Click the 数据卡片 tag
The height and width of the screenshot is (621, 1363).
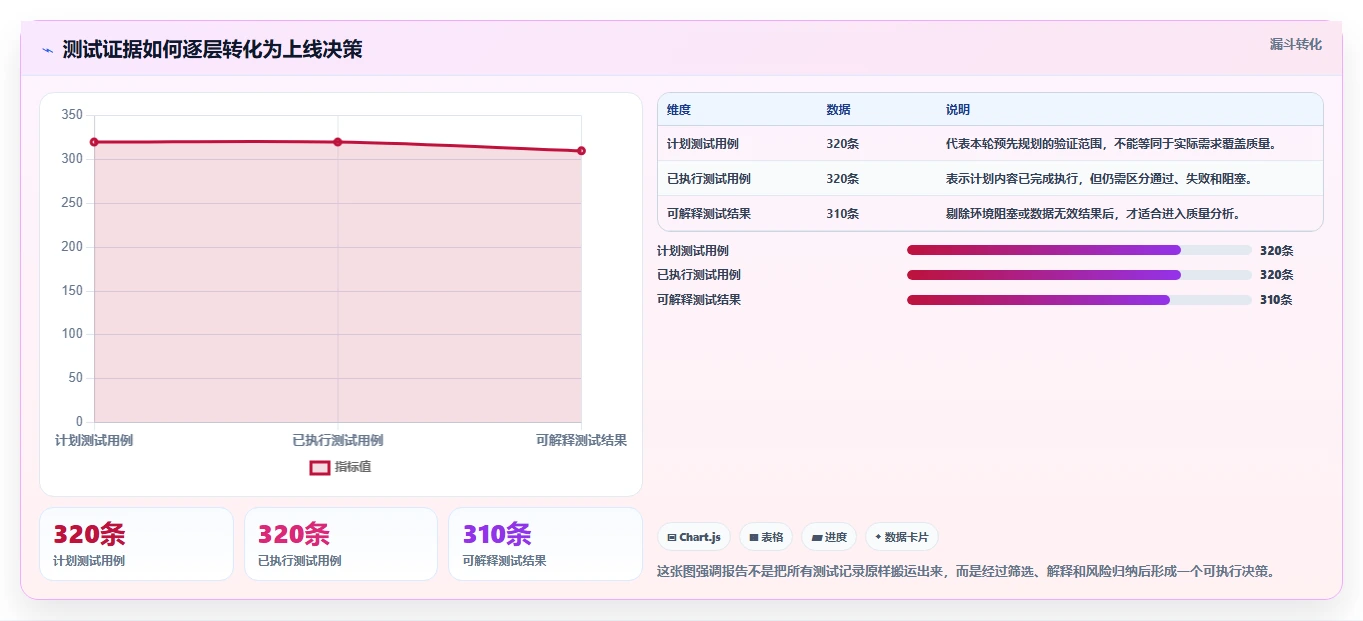coord(902,537)
